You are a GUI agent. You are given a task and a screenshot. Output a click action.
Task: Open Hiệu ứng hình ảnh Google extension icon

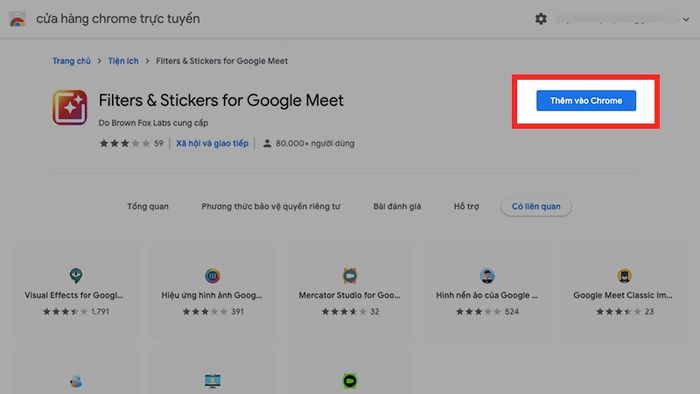212,276
